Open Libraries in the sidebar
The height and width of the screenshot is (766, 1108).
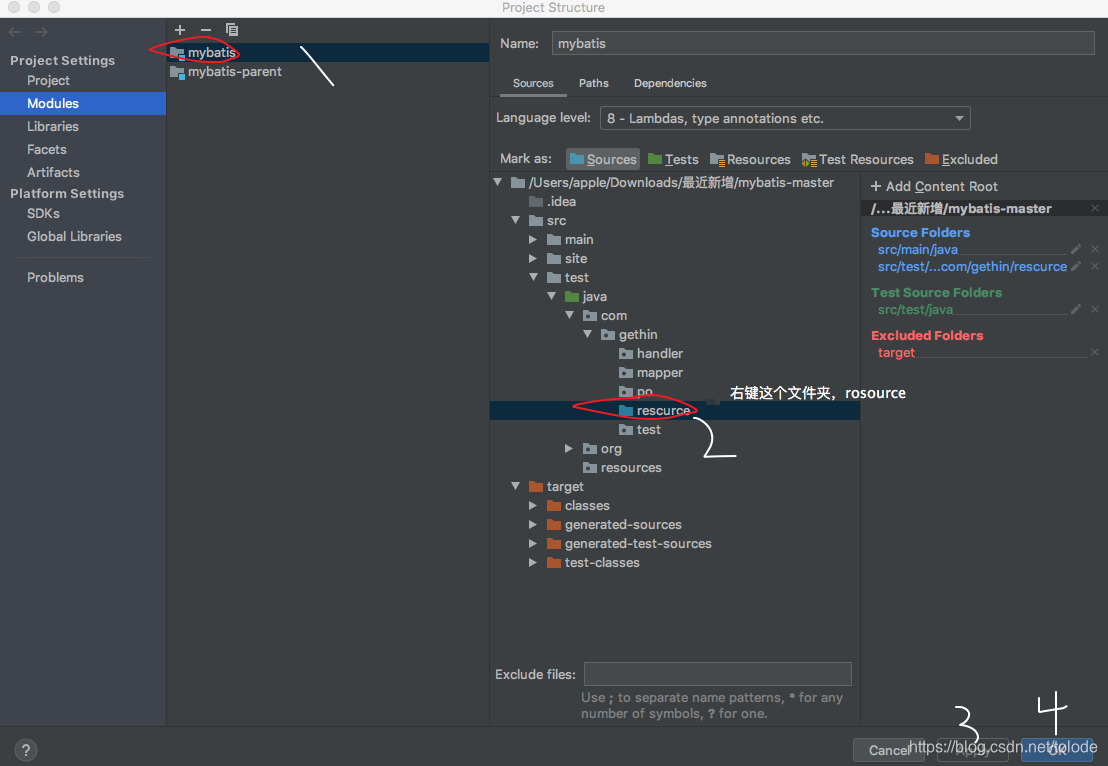53,126
